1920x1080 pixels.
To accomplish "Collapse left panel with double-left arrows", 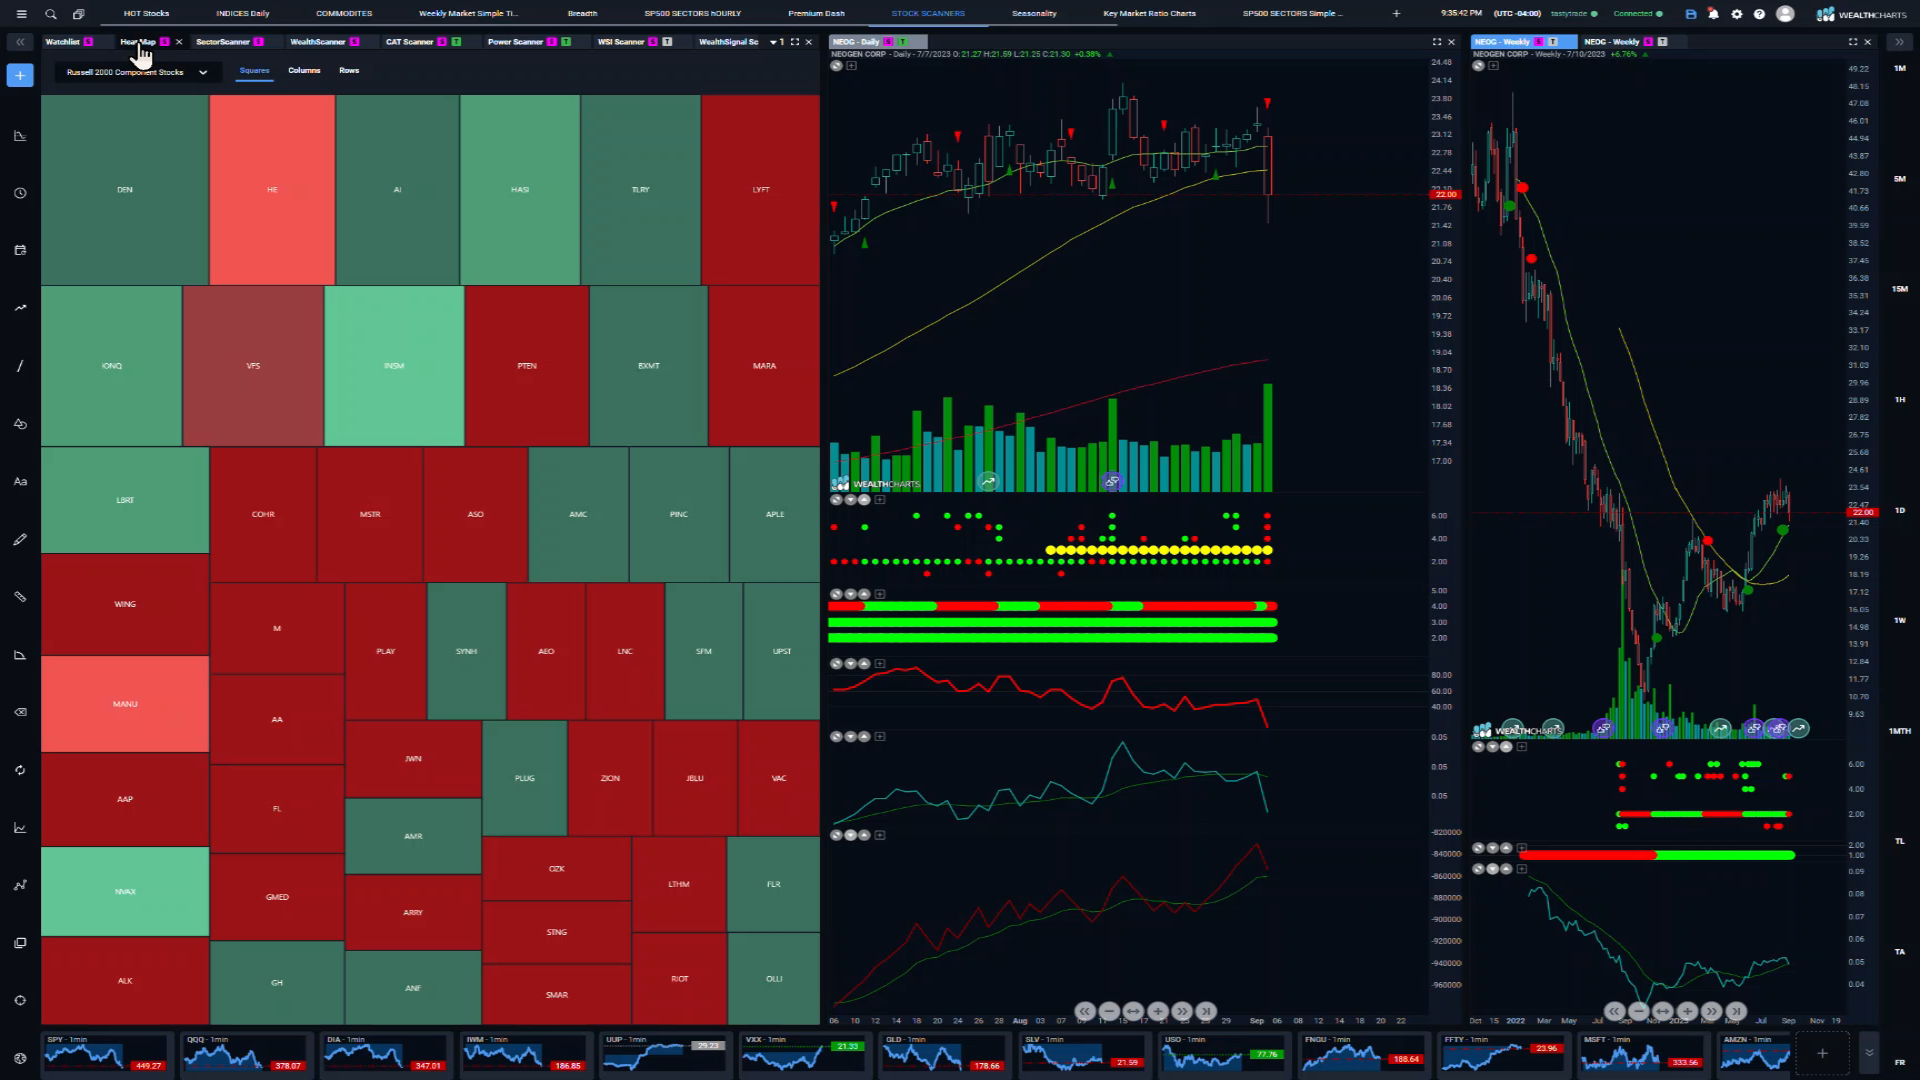I will [20, 42].
